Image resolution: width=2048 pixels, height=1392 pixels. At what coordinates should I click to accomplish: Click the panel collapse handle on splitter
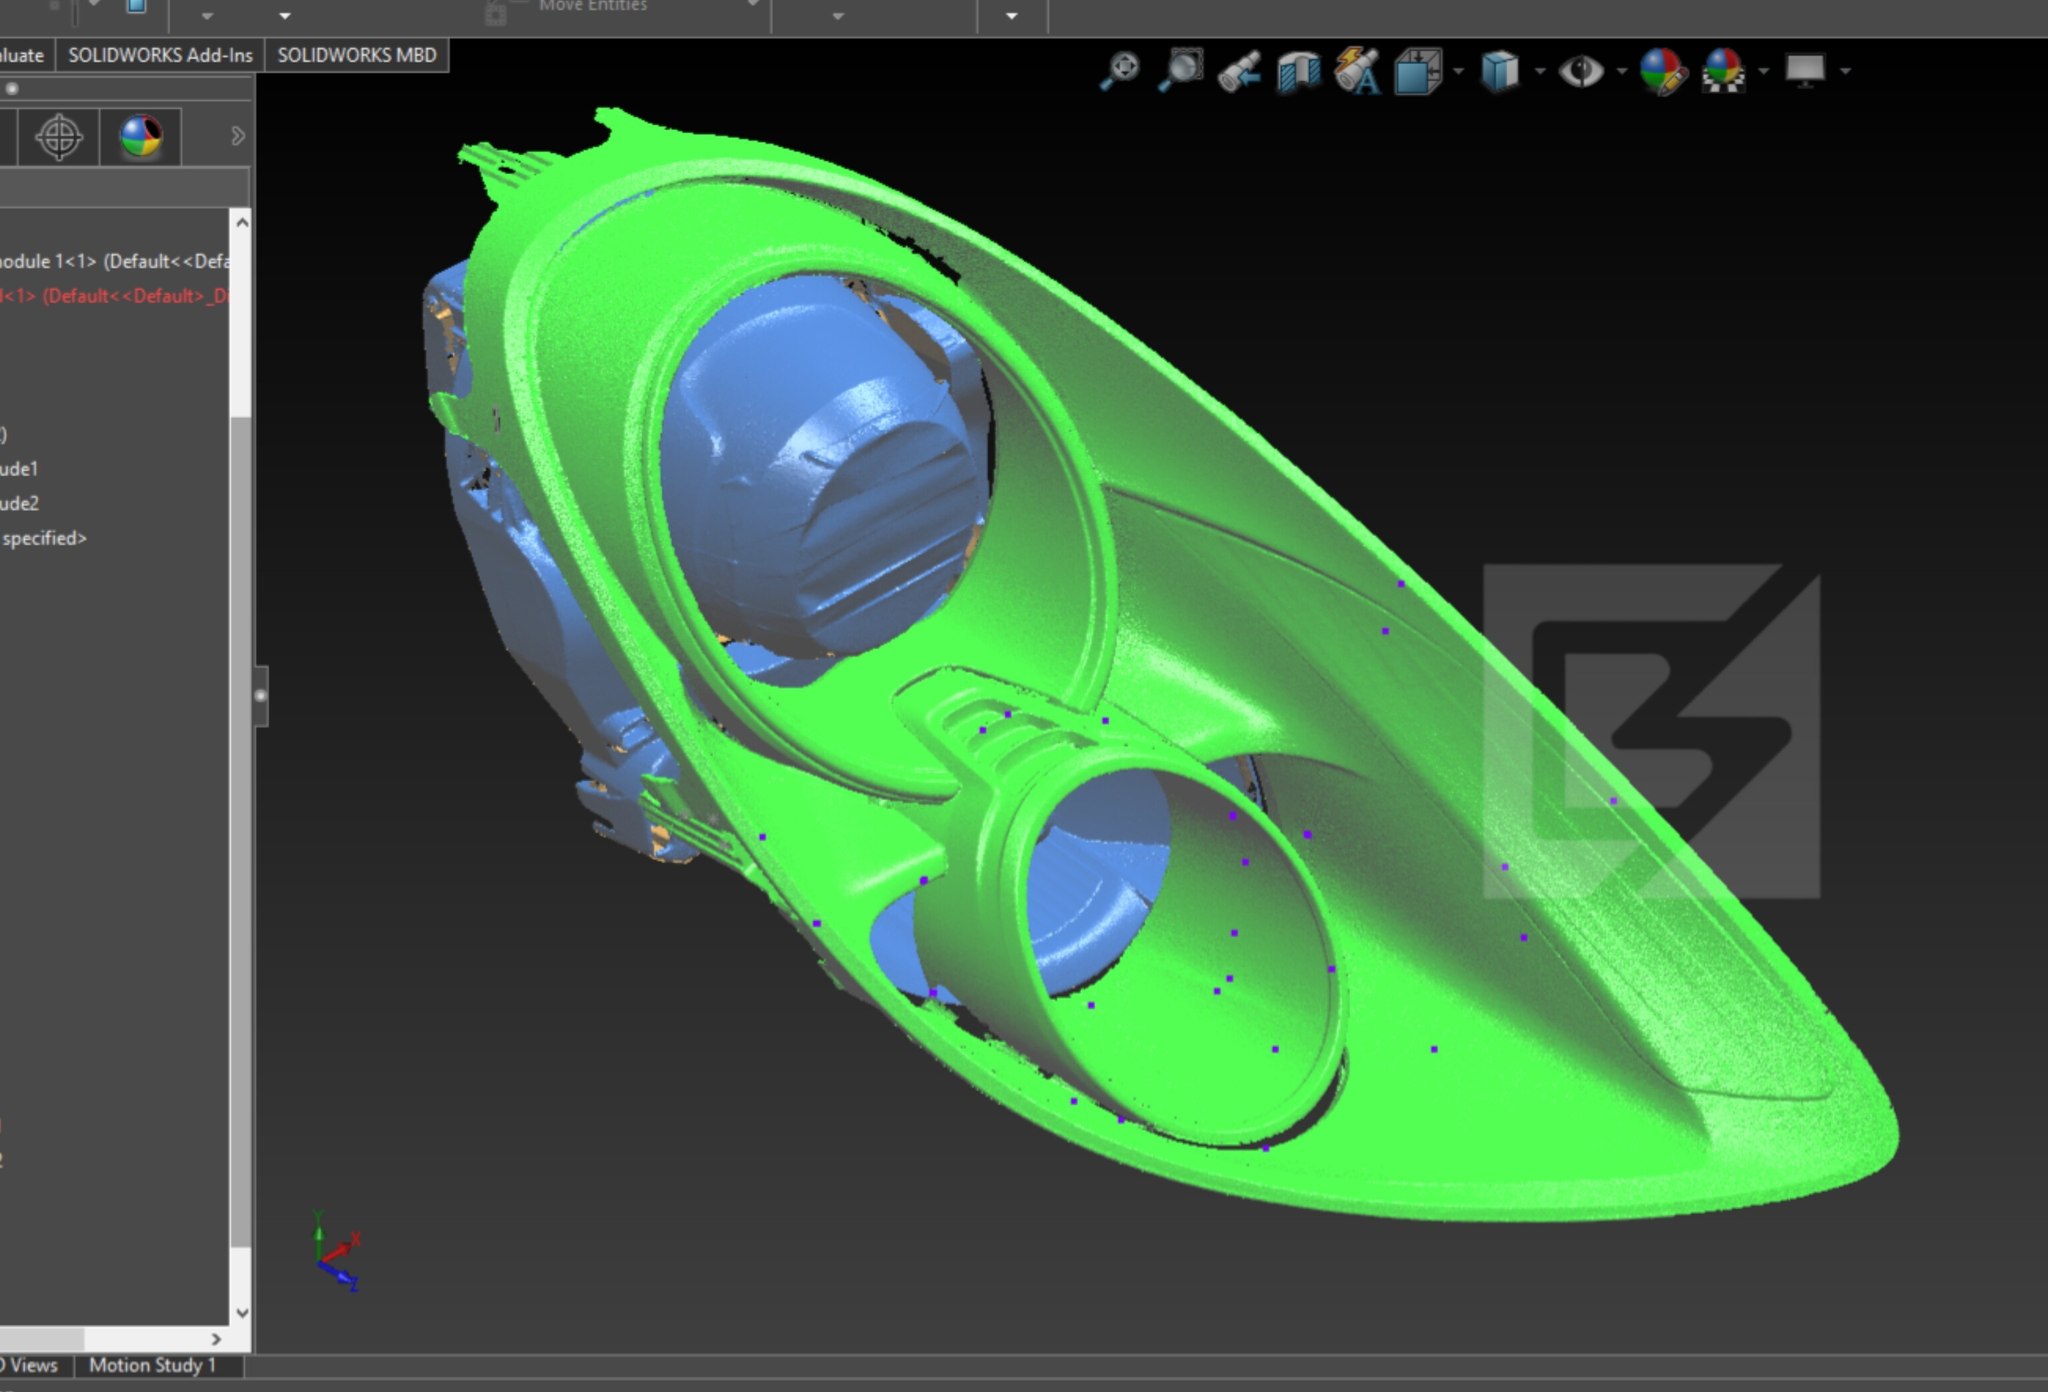pos(260,696)
